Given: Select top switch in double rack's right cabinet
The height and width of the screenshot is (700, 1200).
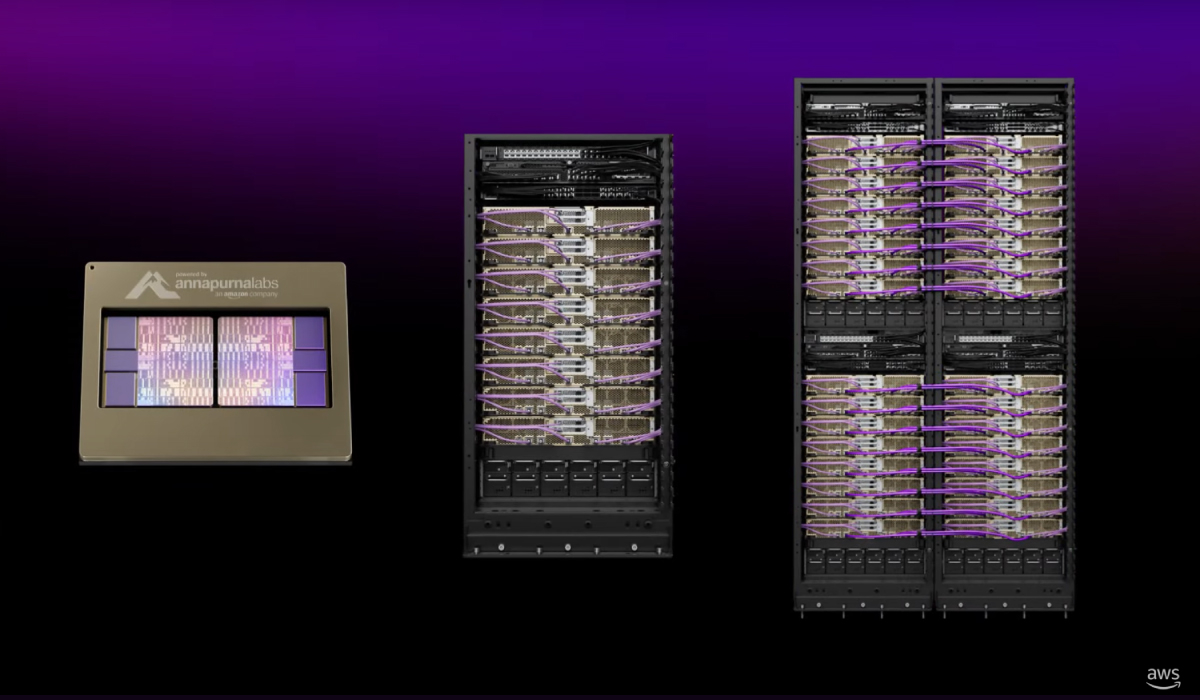Looking at the screenshot, I should click(1003, 103).
